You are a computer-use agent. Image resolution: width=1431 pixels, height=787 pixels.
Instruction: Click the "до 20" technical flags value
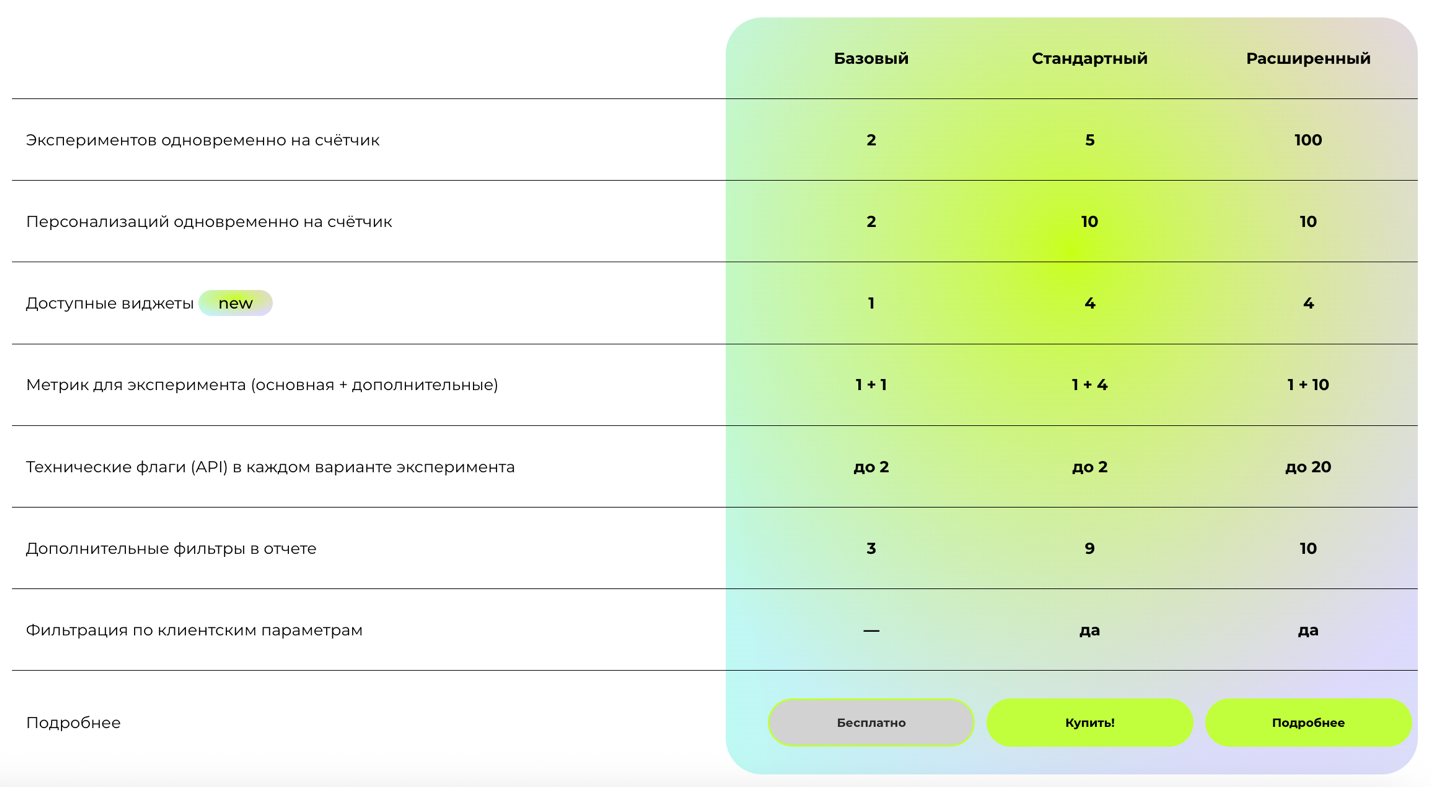tap(1307, 467)
